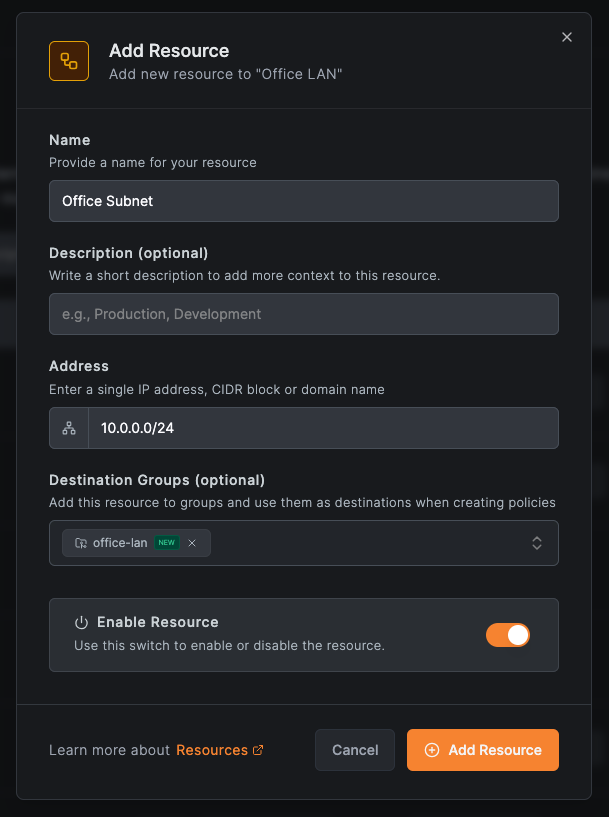Expand Destination Groups with the chevron arrows
The image size is (609, 817).
537,543
